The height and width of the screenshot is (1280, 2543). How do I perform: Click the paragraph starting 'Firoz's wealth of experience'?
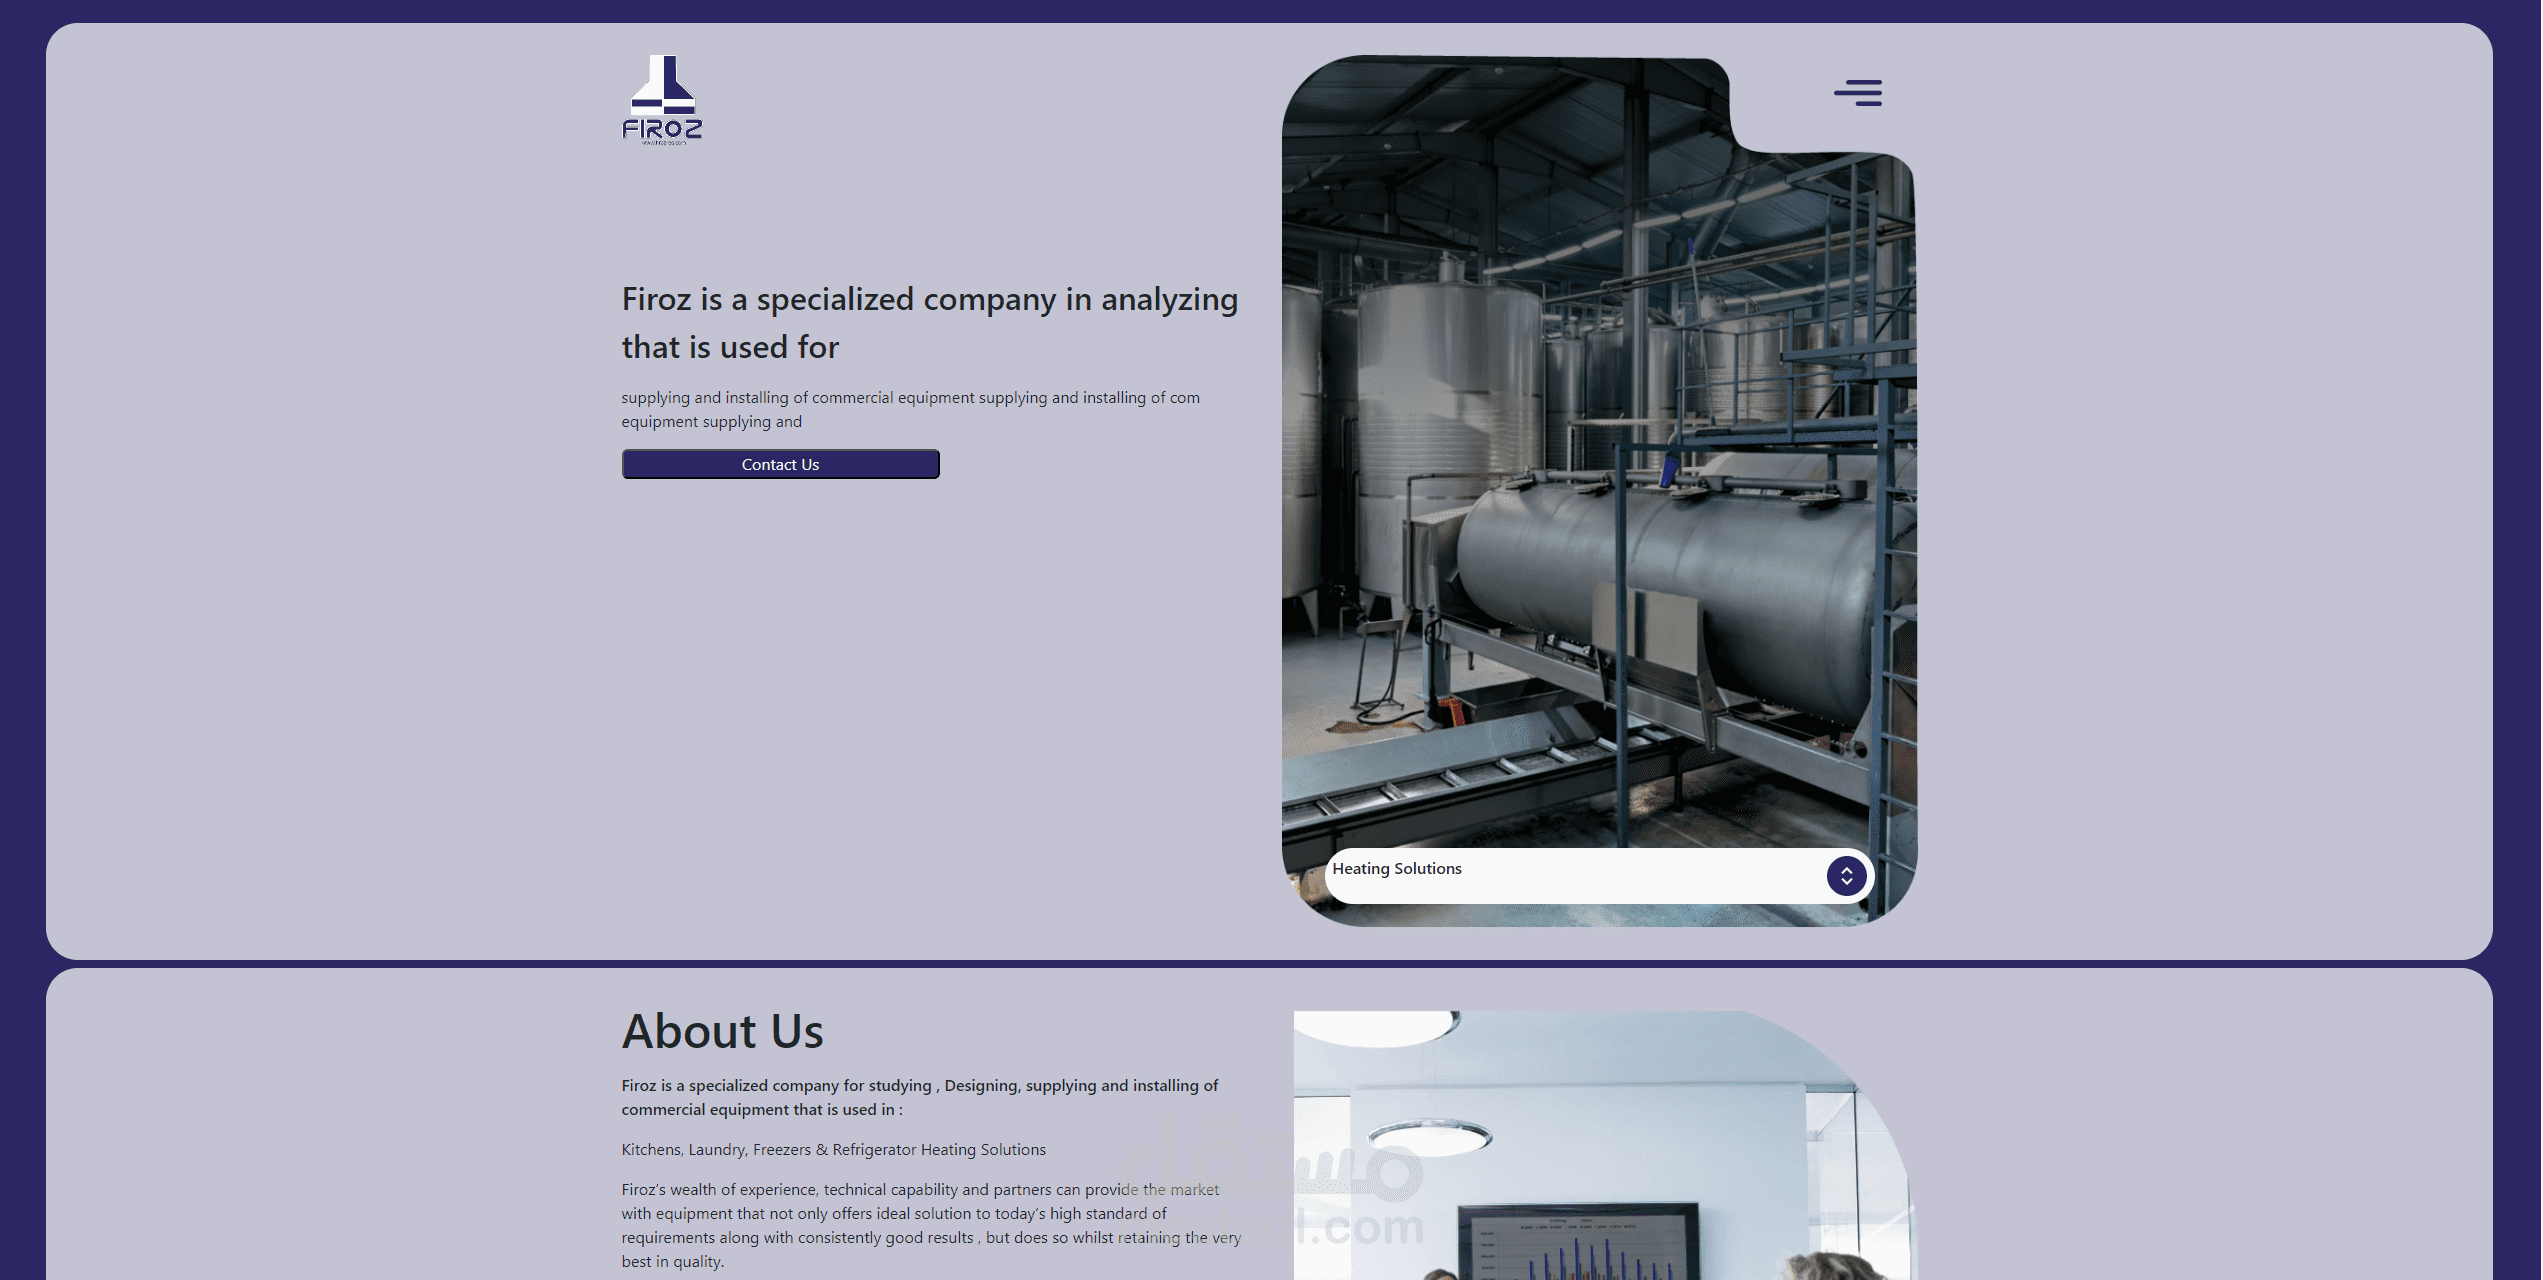[x=930, y=1226]
